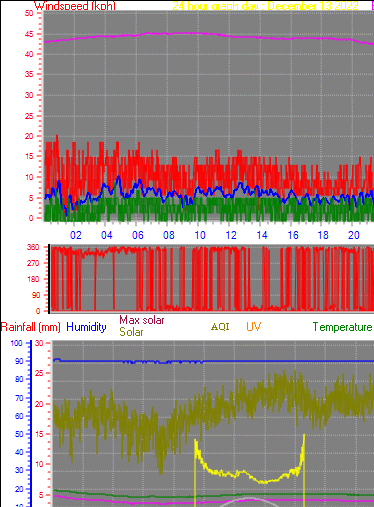Click the yellow '24 hour graph day : December 13 2022' heading
Viewport: 374px width, 507px height.
click(x=265, y=6)
